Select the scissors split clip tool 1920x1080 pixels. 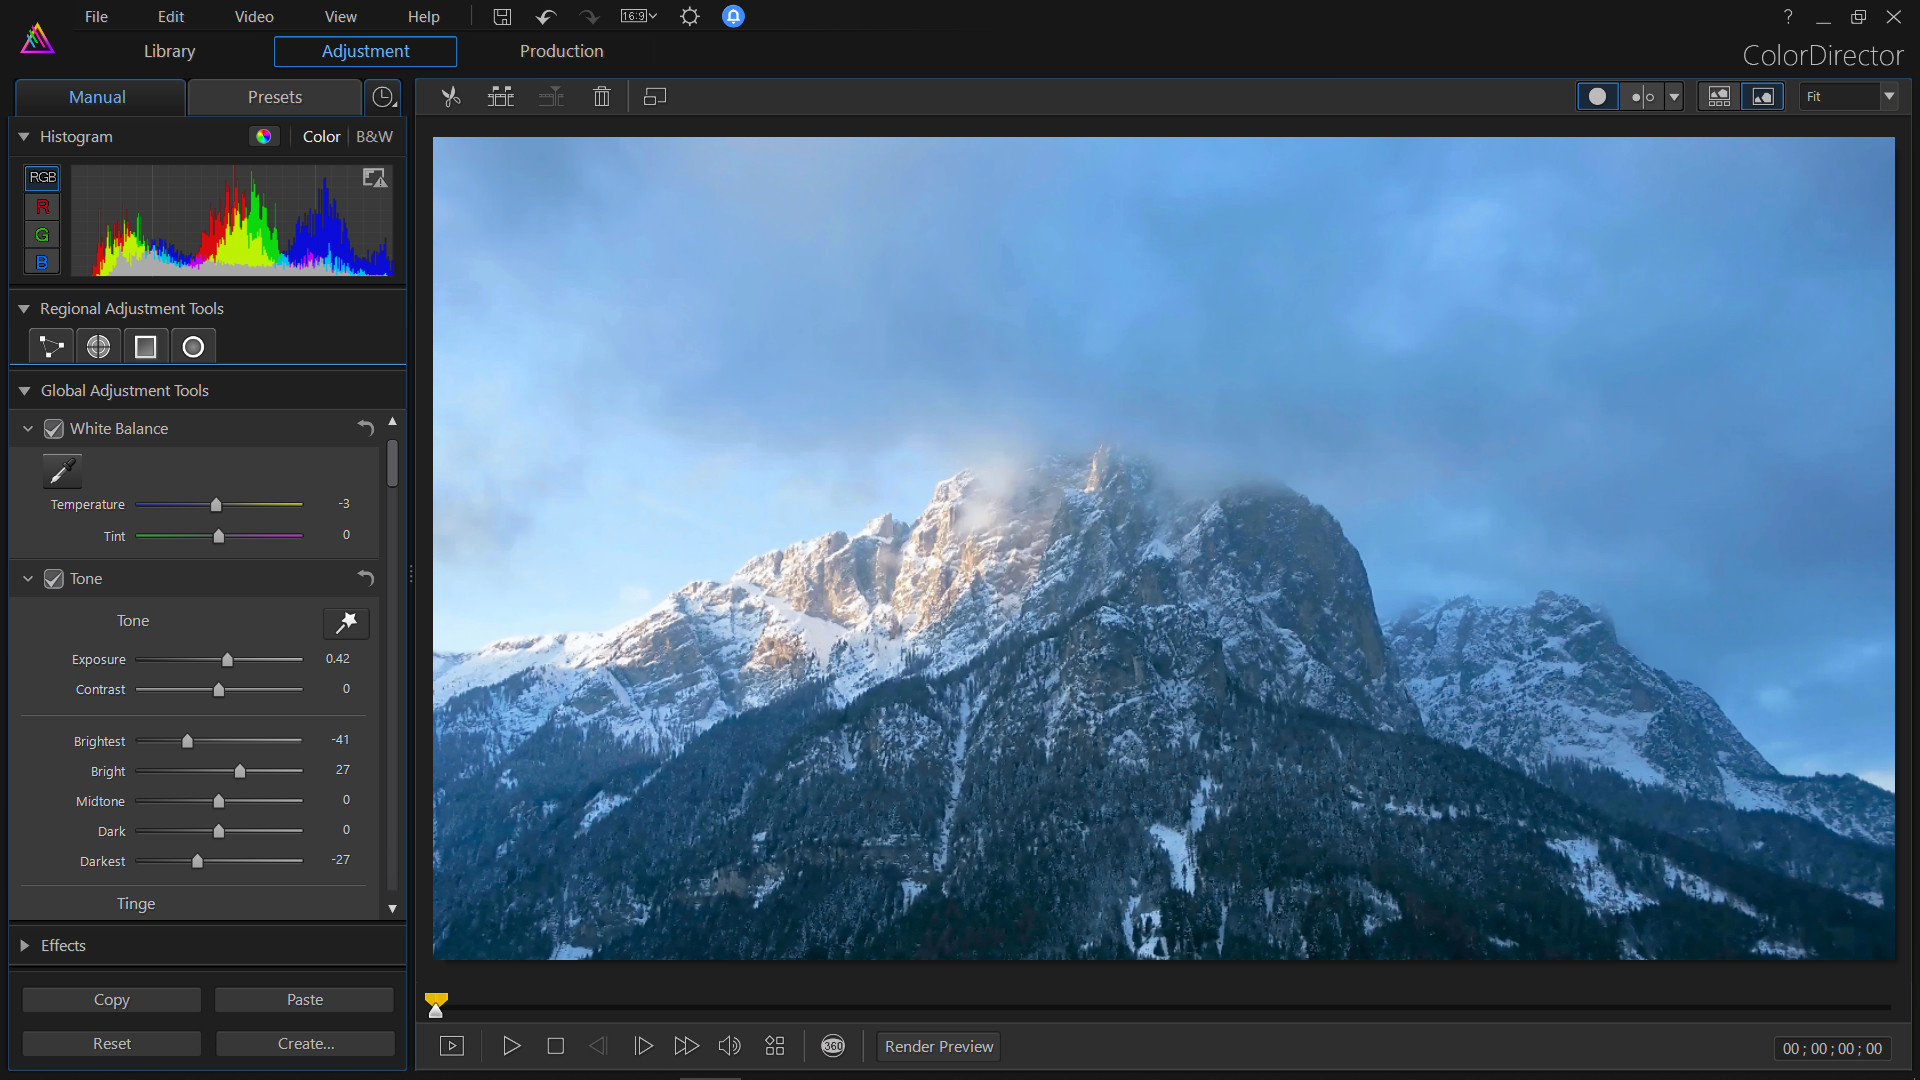point(450,96)
